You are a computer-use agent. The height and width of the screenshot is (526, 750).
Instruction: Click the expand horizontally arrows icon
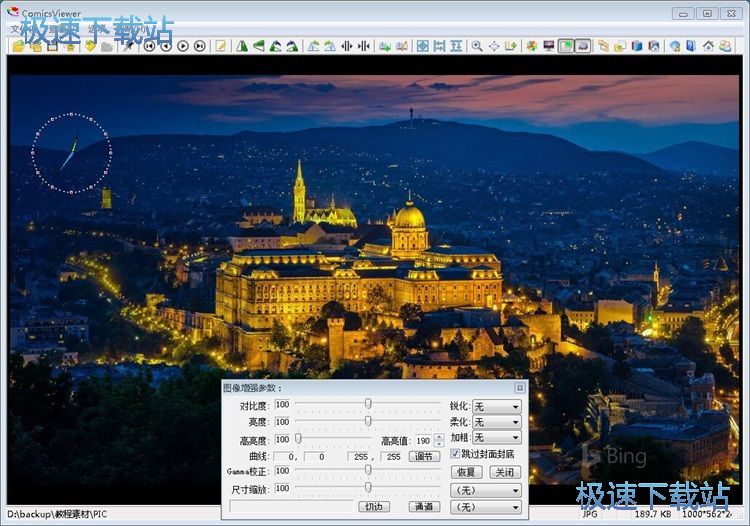point(347,46)
